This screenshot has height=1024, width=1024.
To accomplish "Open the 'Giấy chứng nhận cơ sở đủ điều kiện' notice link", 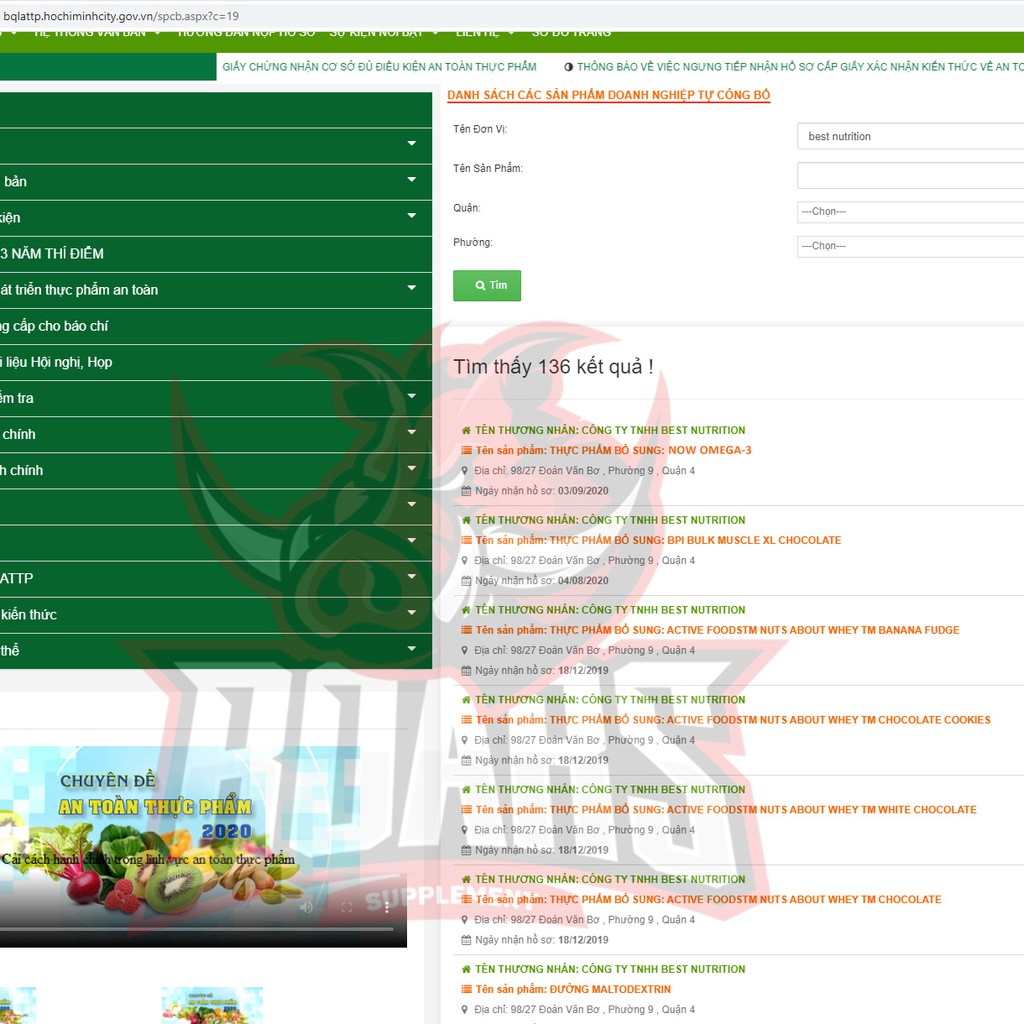I will point(379,67).
